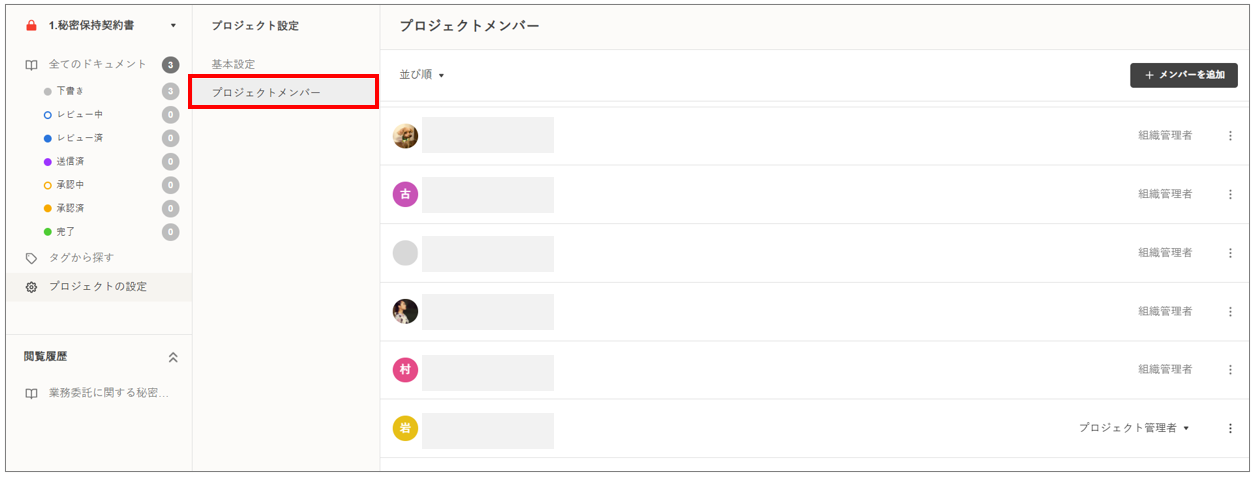Expand the 1.秘密保持契約書 project dropdown
This screenshot has width=1256, height=478.
click(173, 25)
